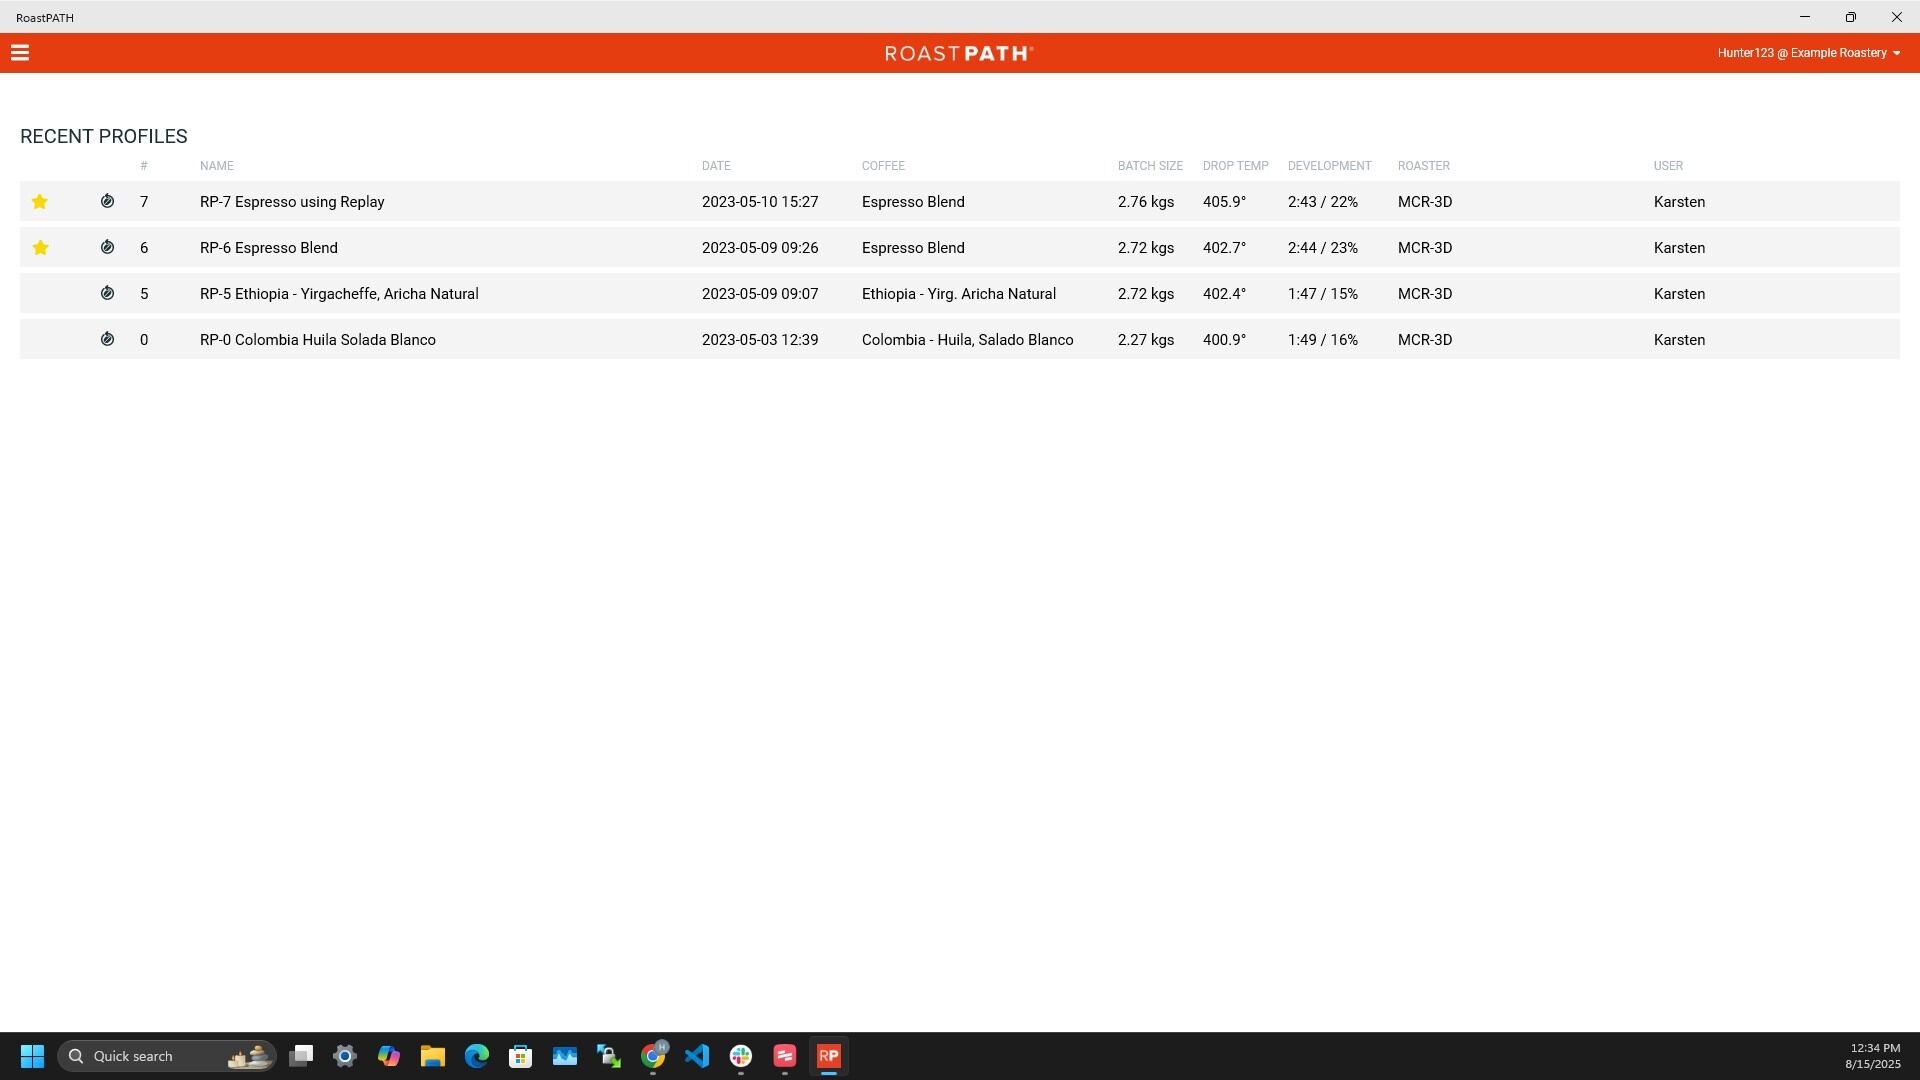This screenshot has height=1080, width=1920.
Task: Unfavorite RP-7 Espresso using Replay star
Action: pyautogui.click(x=40, y=202)
